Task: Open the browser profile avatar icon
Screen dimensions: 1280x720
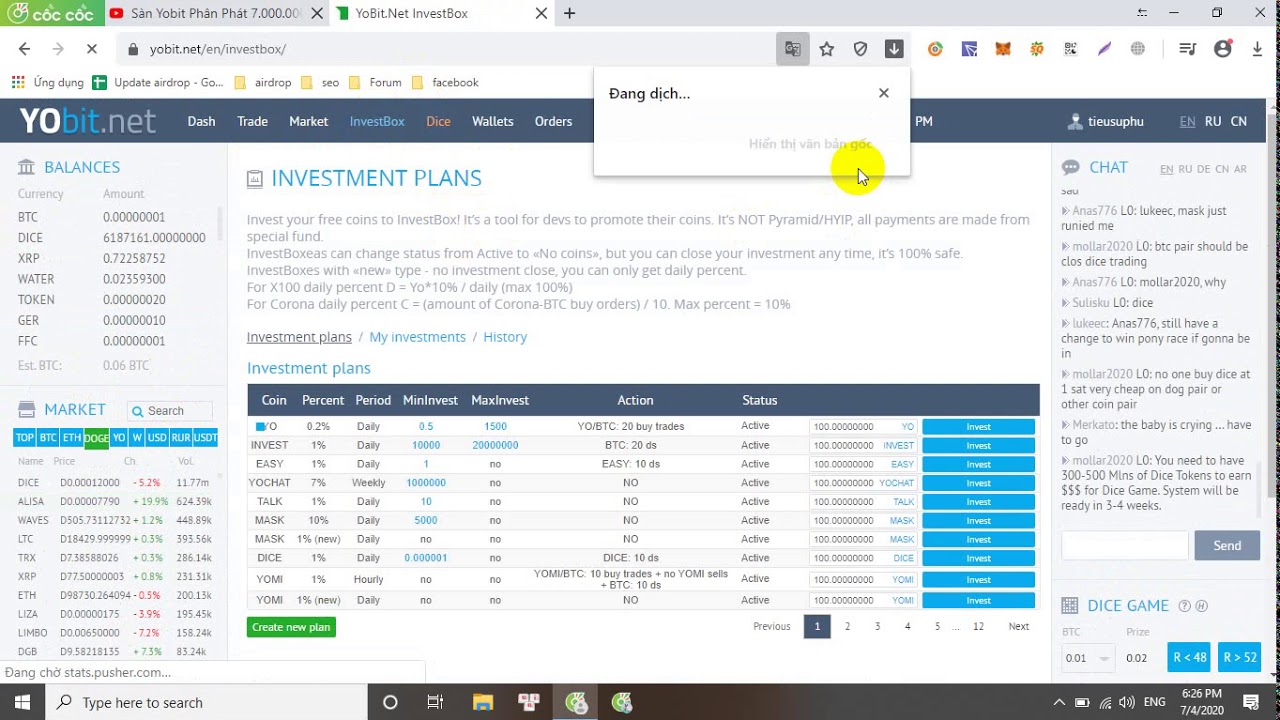Action: (1222, 49)
